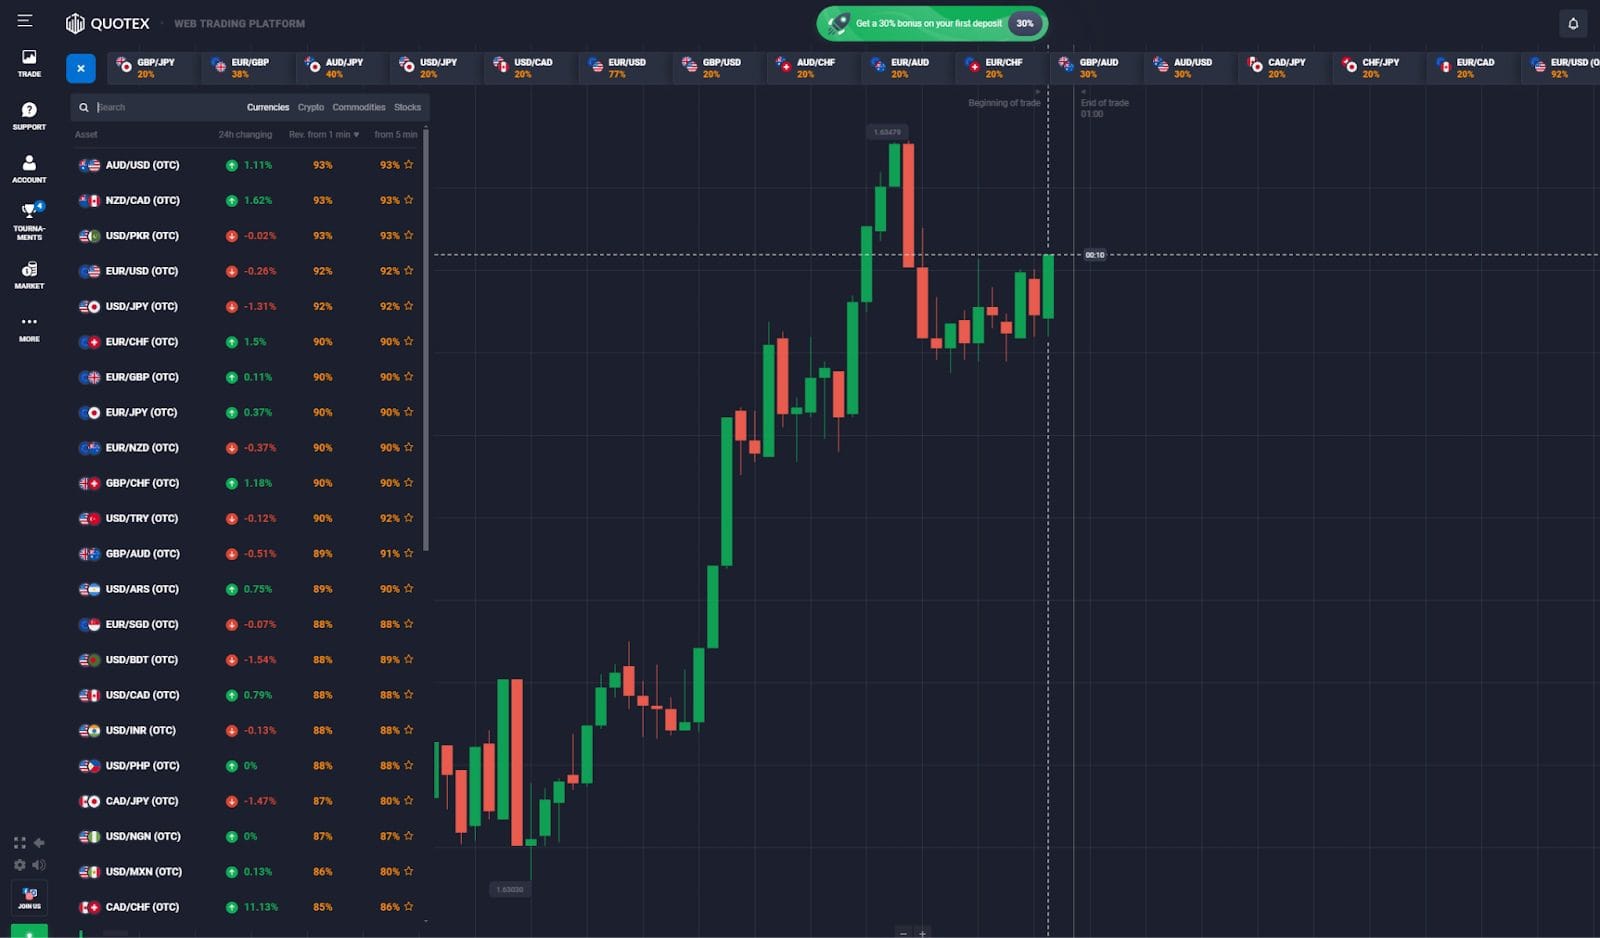This screenshot has width=1600, height=938.
Task: Open the Account sidebar icon
Action: click(x=29, y=168)
